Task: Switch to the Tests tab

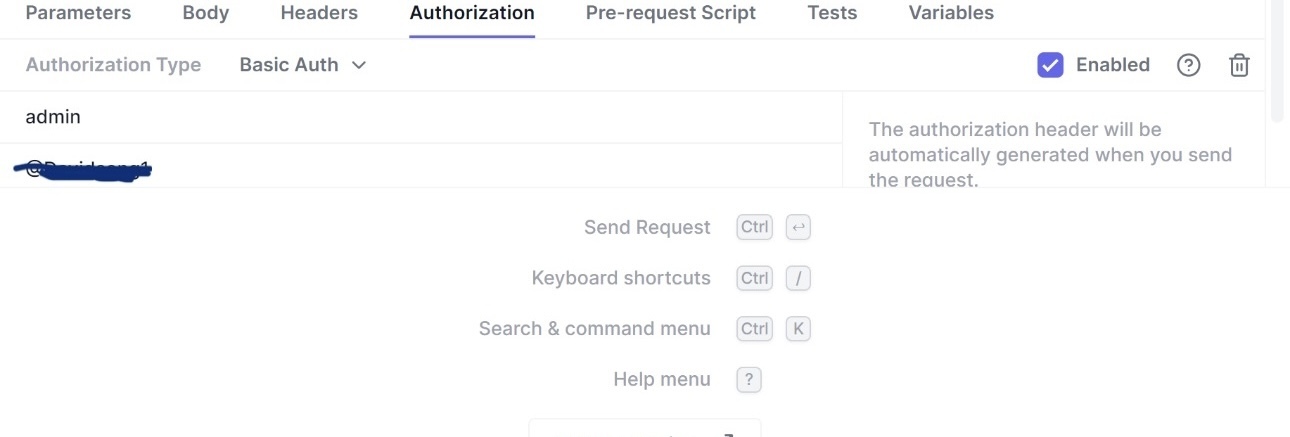Action: point(832,13)
